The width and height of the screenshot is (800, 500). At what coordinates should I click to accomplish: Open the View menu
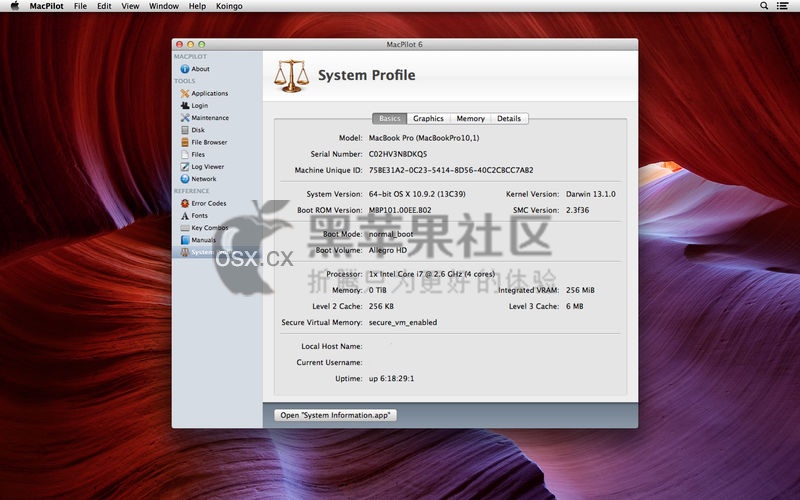[130, 6]
